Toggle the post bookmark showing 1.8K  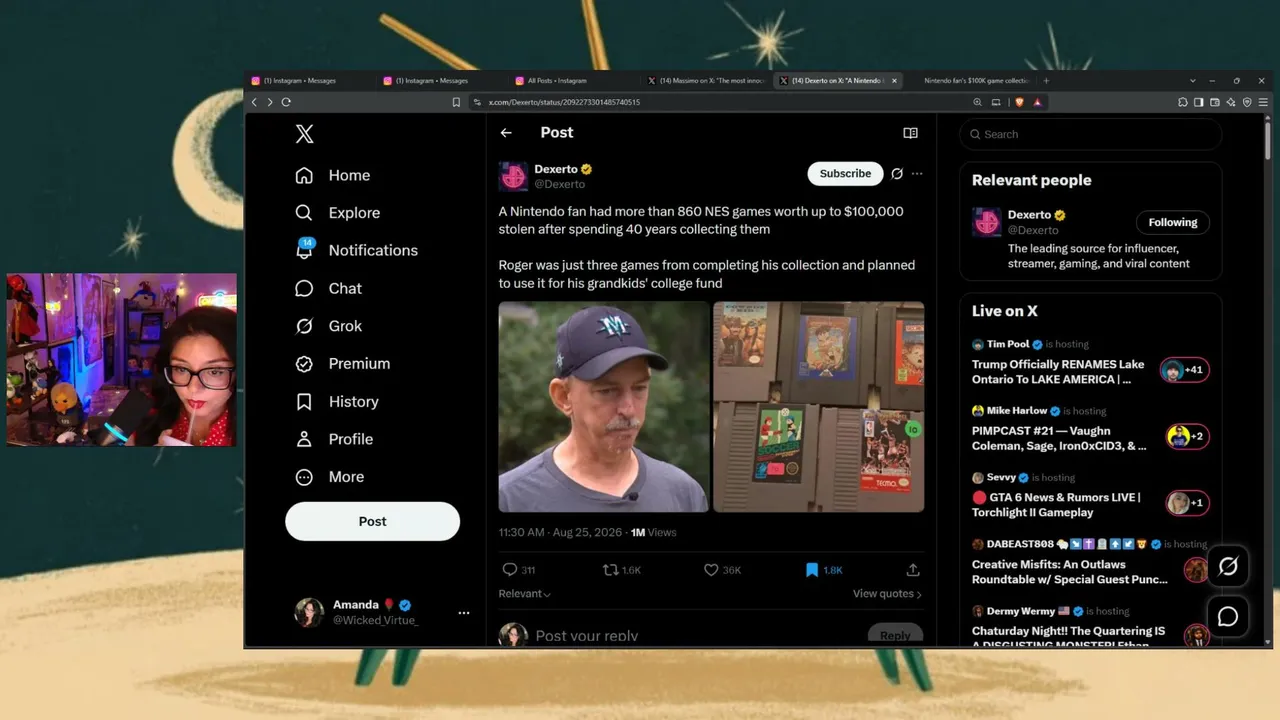click(x=812, y=570)
